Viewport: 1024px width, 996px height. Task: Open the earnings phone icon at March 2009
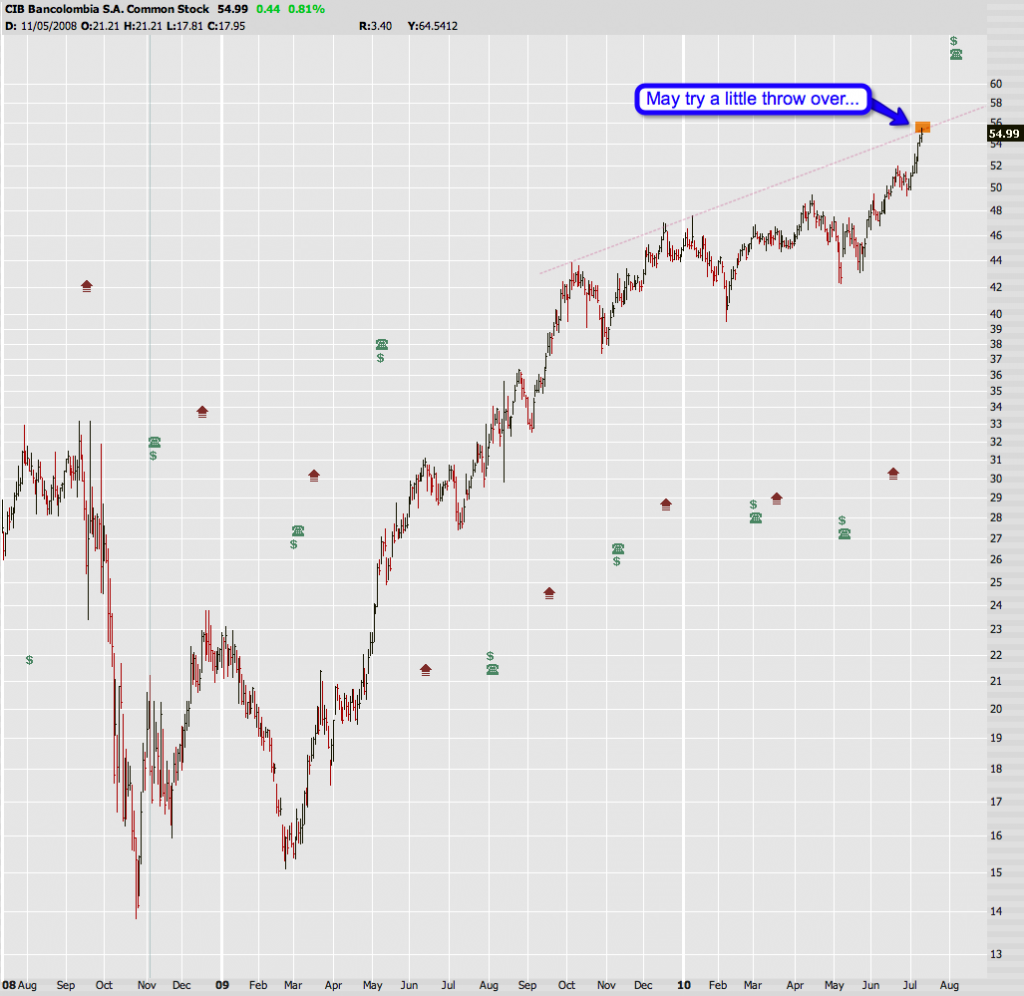[x=298, y=530]
